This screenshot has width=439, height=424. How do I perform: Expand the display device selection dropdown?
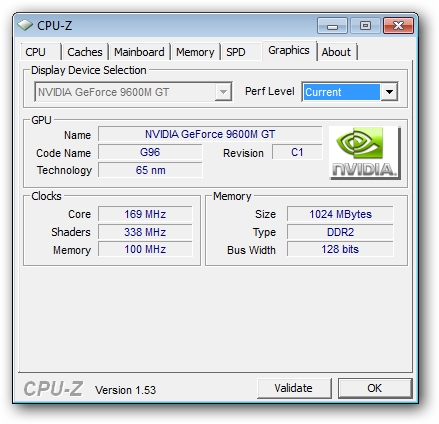point(223,92)
